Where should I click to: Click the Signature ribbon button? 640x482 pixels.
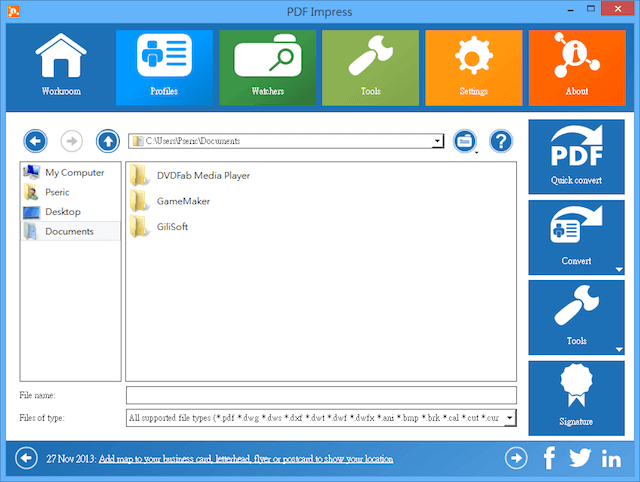click(576, 398)
